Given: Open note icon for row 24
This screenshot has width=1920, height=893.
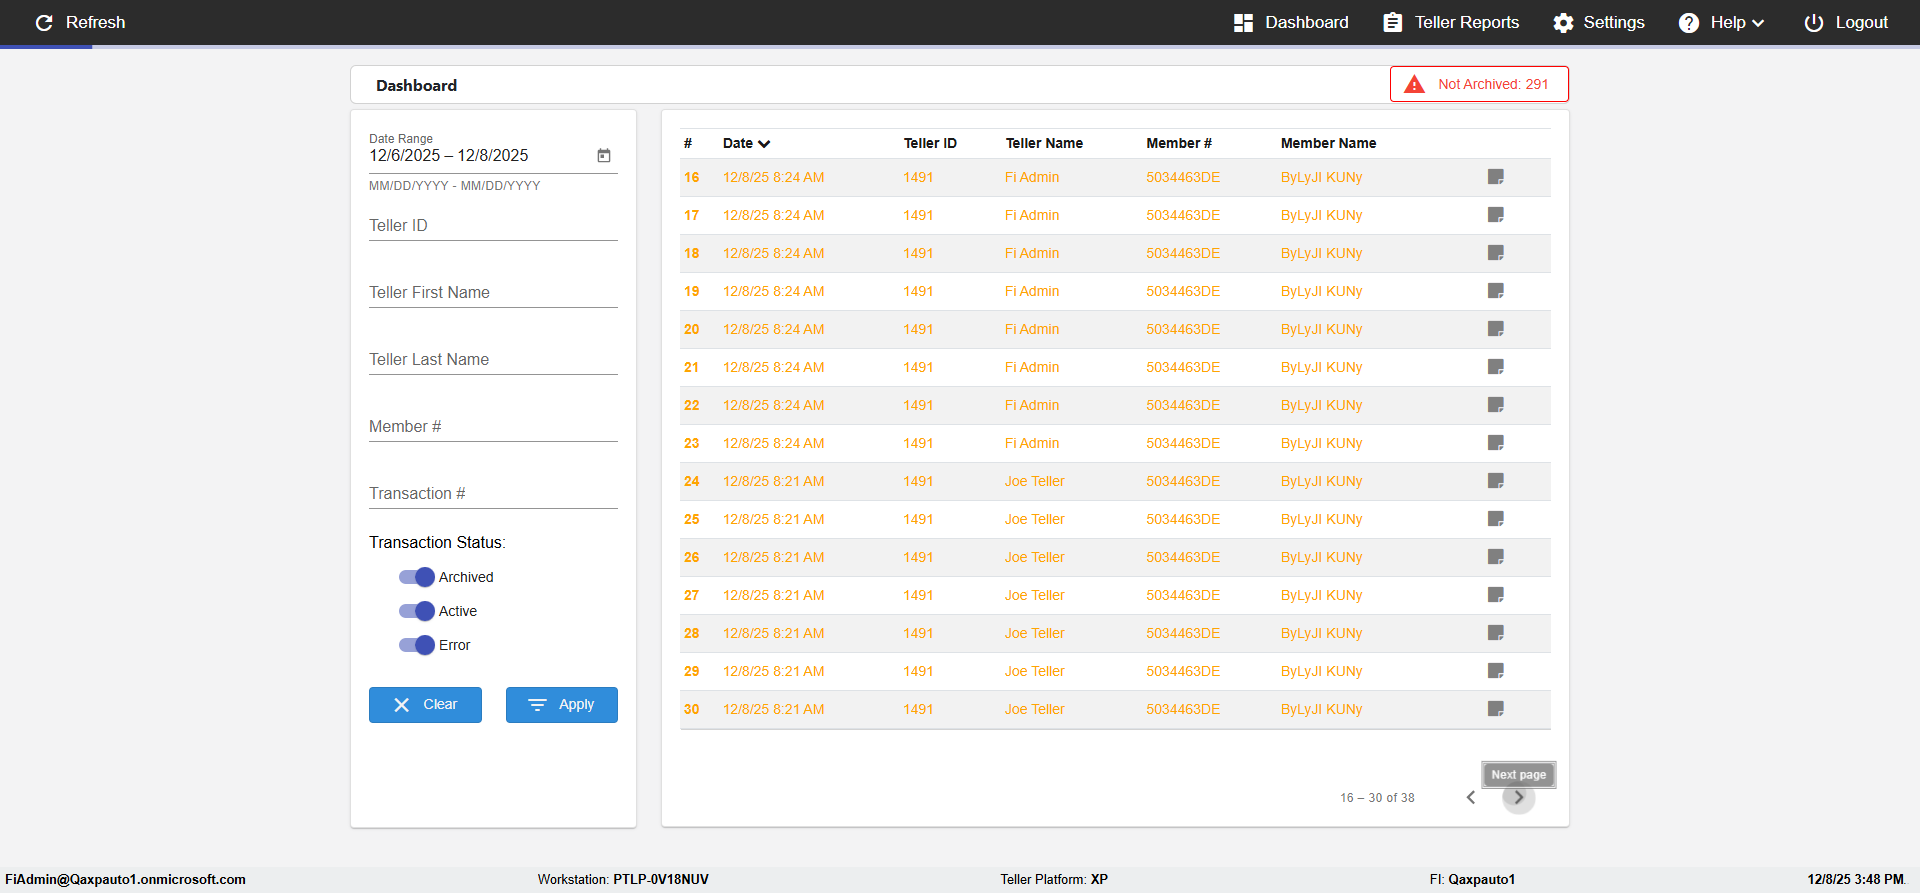Looking at the screenshot, I should (1496, 481).
